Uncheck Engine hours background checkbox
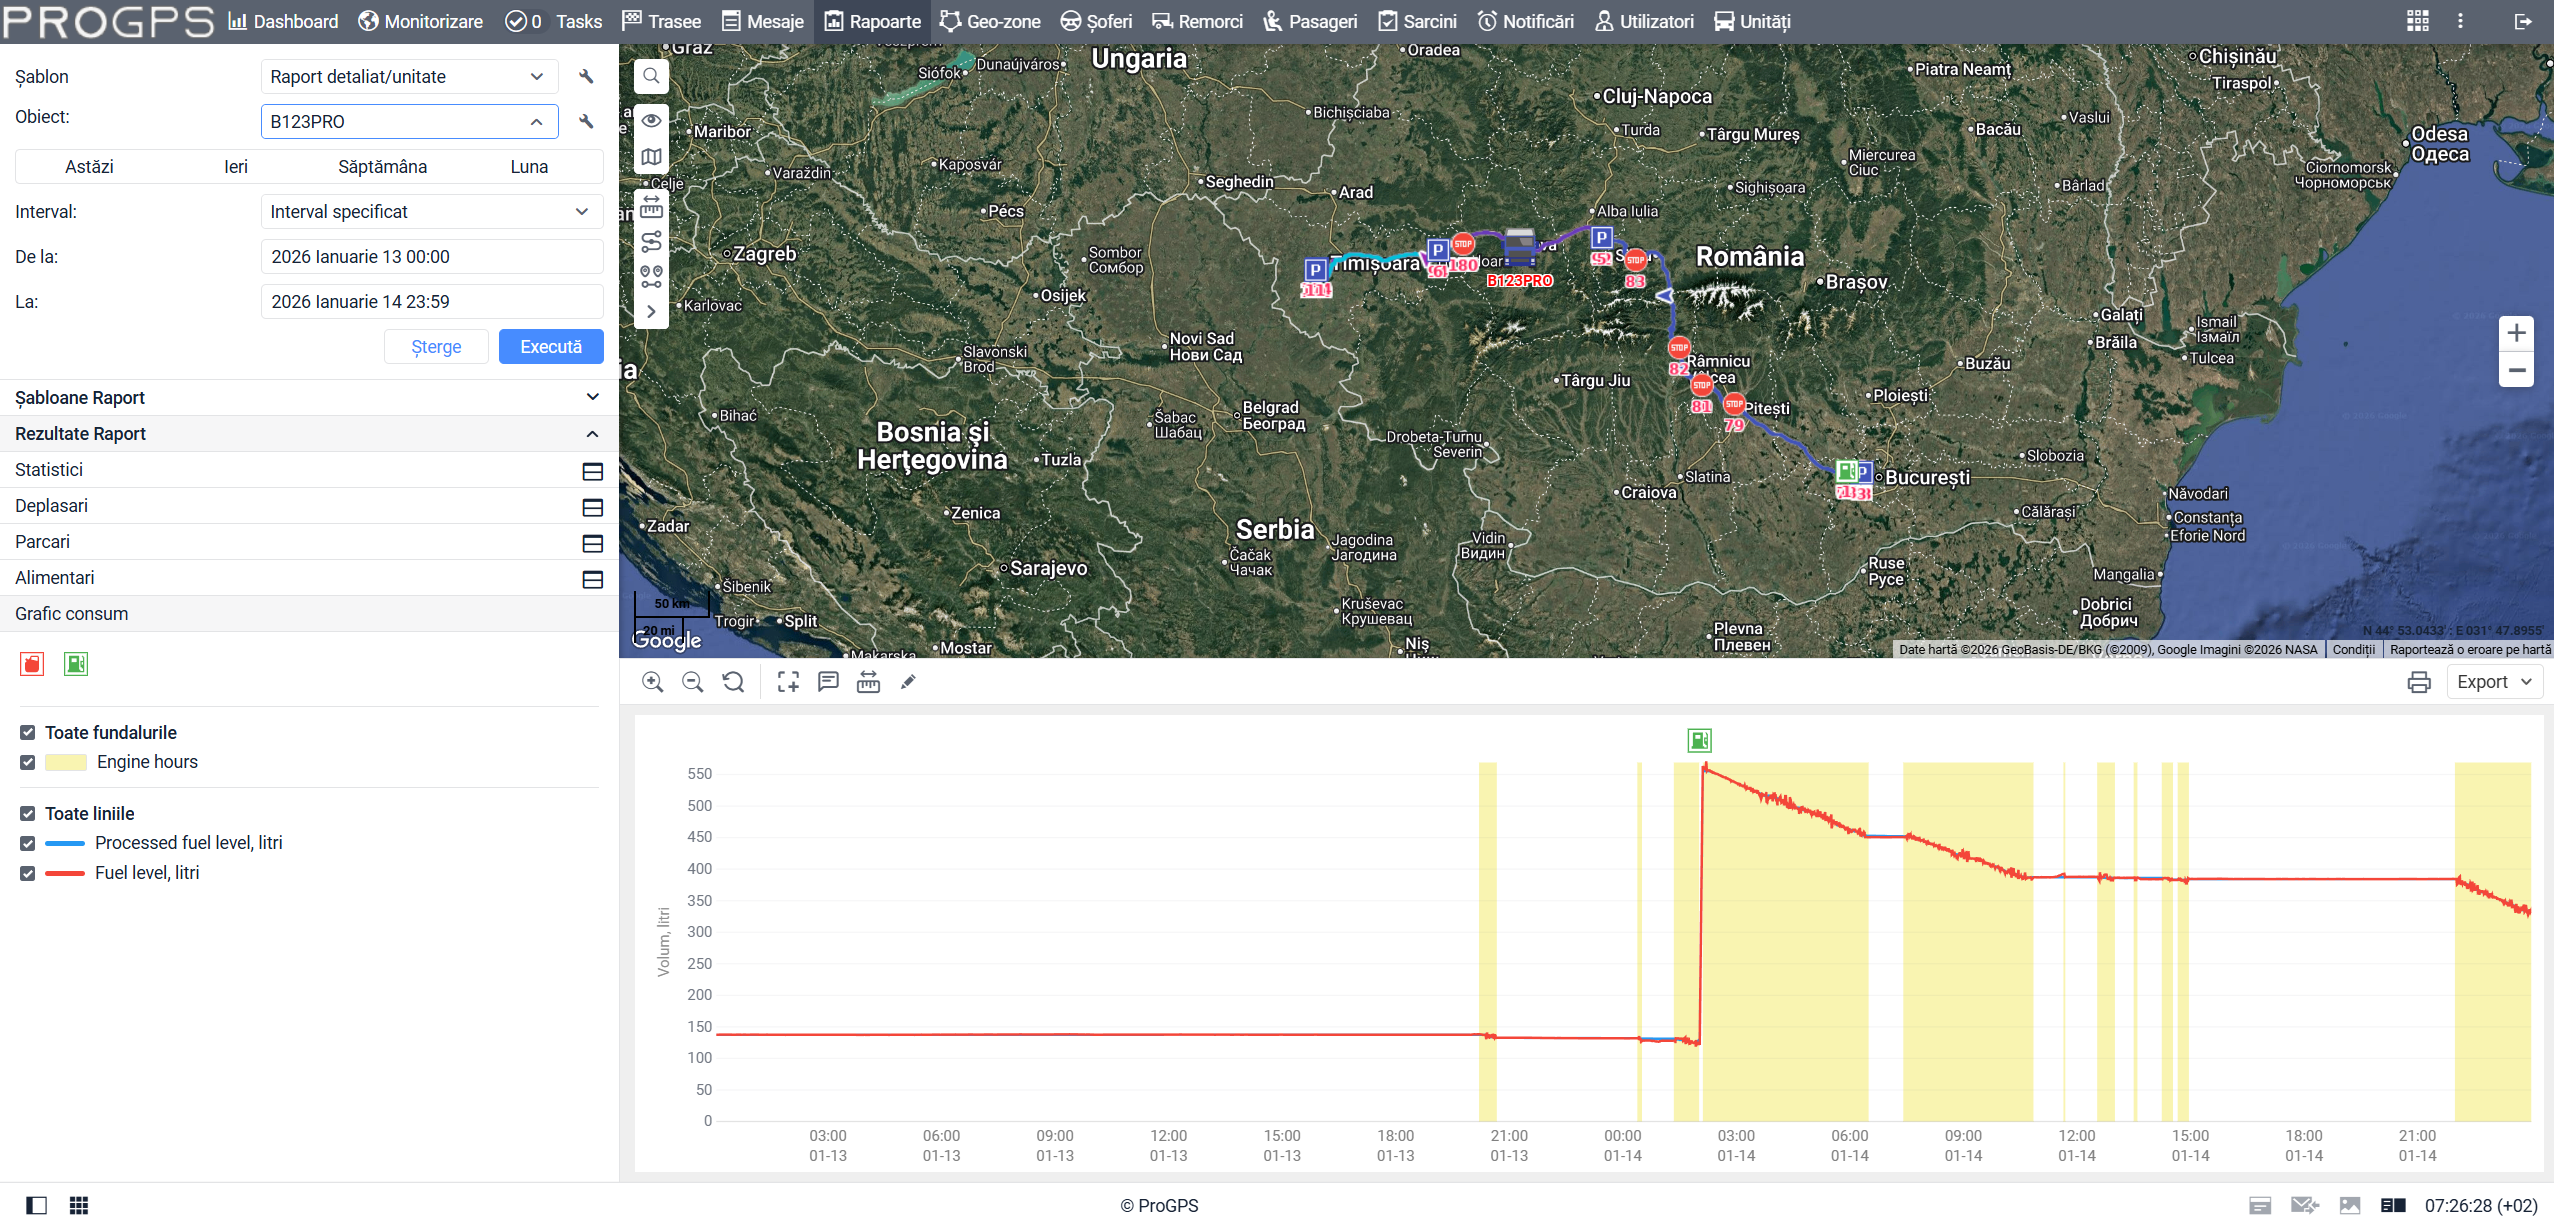2554x1222 pixels. click(x=28, y=762)
